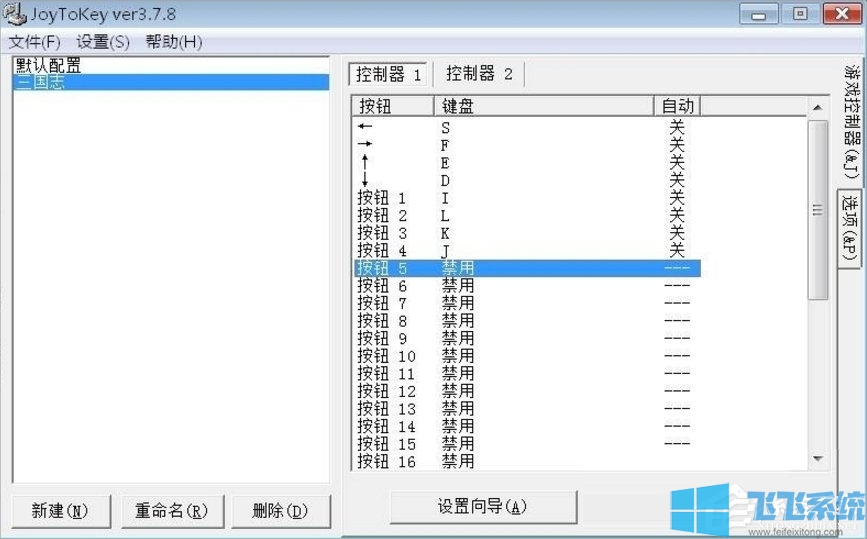Click the key value L for 按钮 2
Screen dimensions: 867x539
(445, 216)
